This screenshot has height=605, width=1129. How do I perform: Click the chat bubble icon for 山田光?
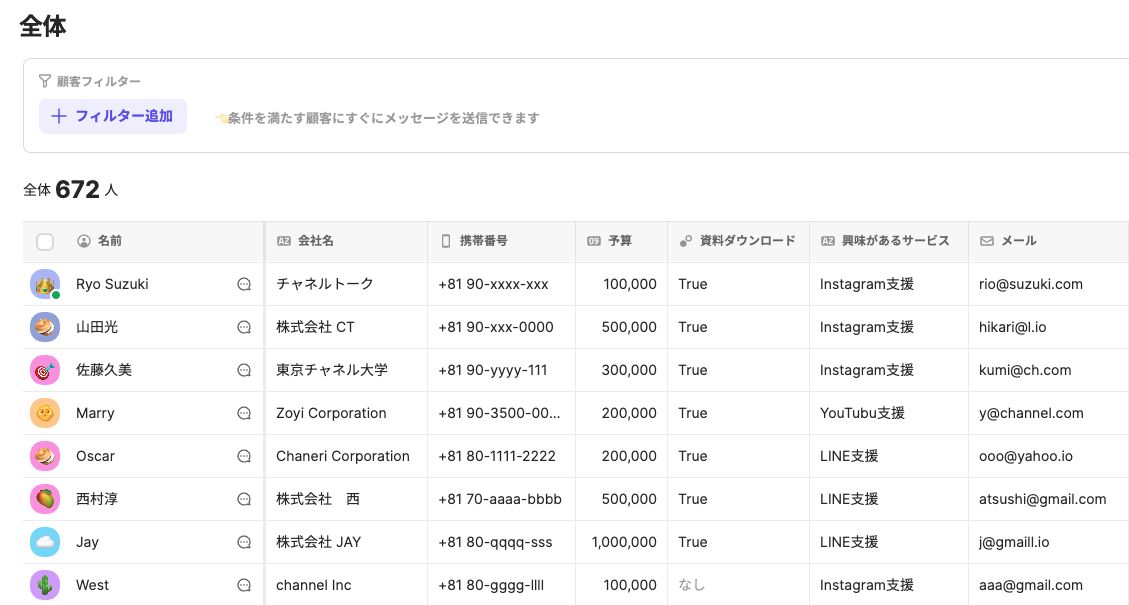point(244,327)
